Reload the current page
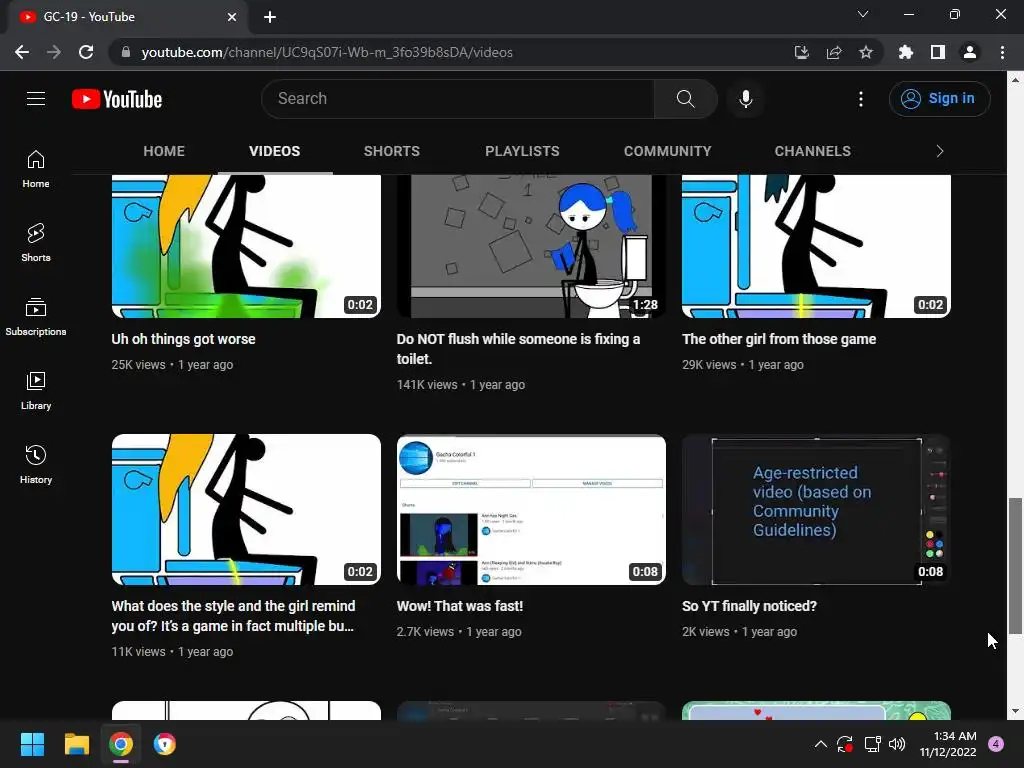Image resolution: width=1024 pixels, height=768 pixels. (x=86, y=52)
